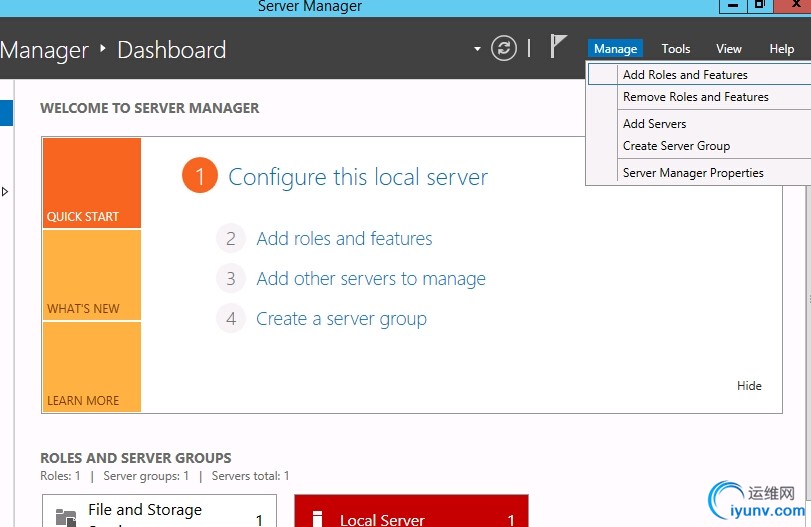Minimize the Server Manager window

[733, 6]
